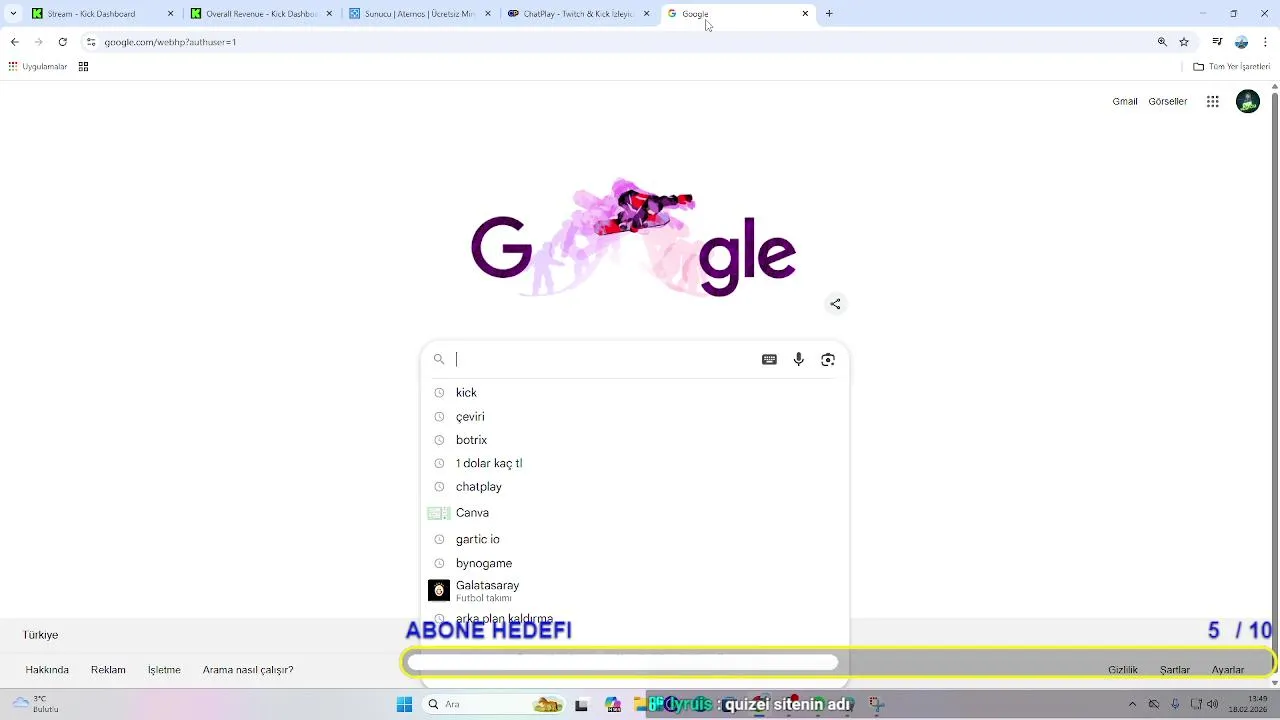Share the Google doodle
The width and height of the screenshot is (1280, 720).
click(835, 304)
